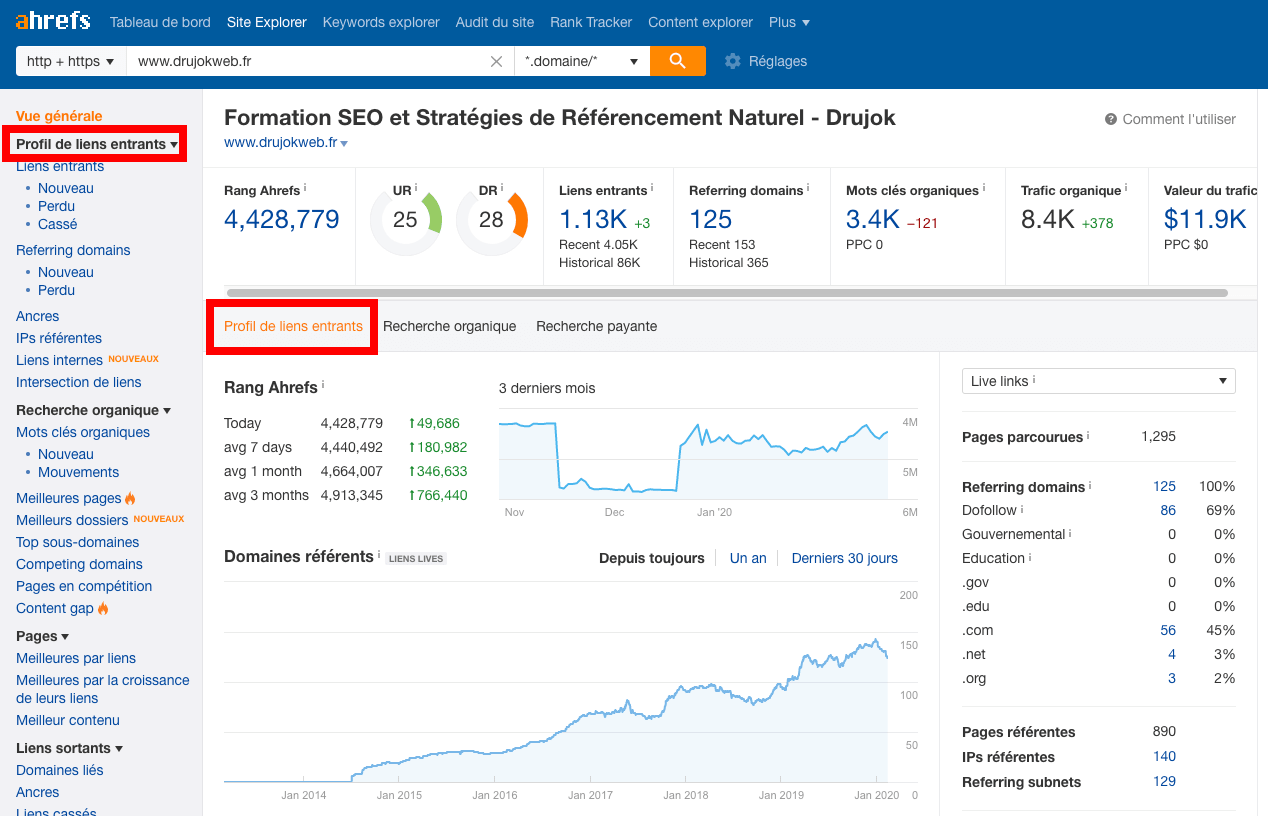Open Content gap in the sidebar
Screen dimensions: 1268x816
(55, 608)
